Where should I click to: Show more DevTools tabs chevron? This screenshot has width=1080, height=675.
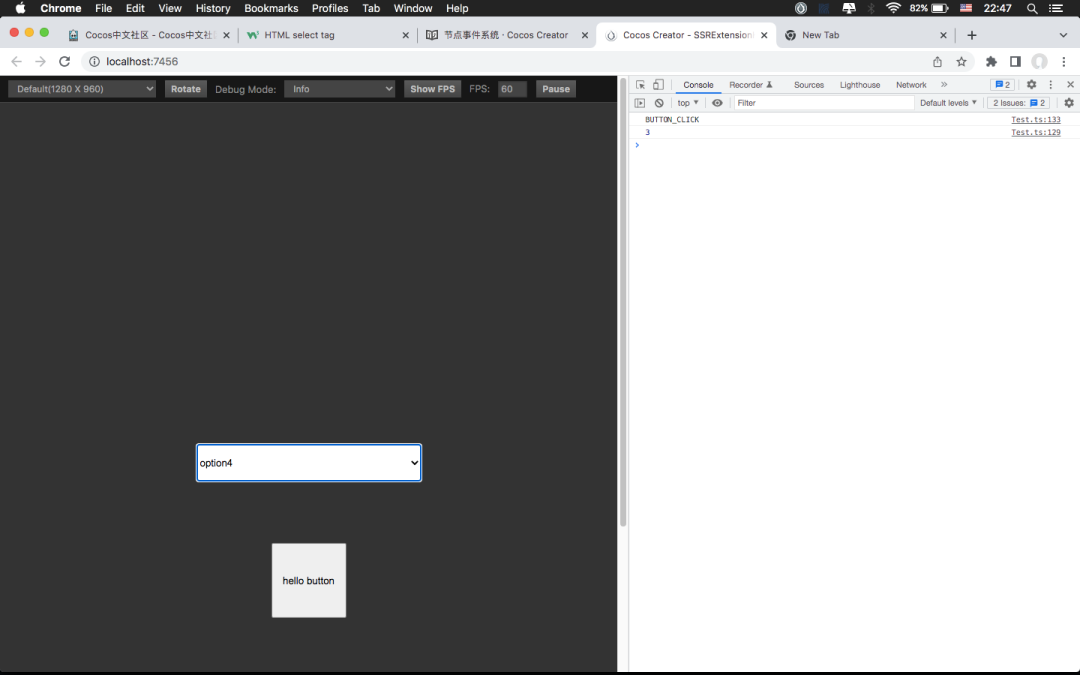(944, 84)
